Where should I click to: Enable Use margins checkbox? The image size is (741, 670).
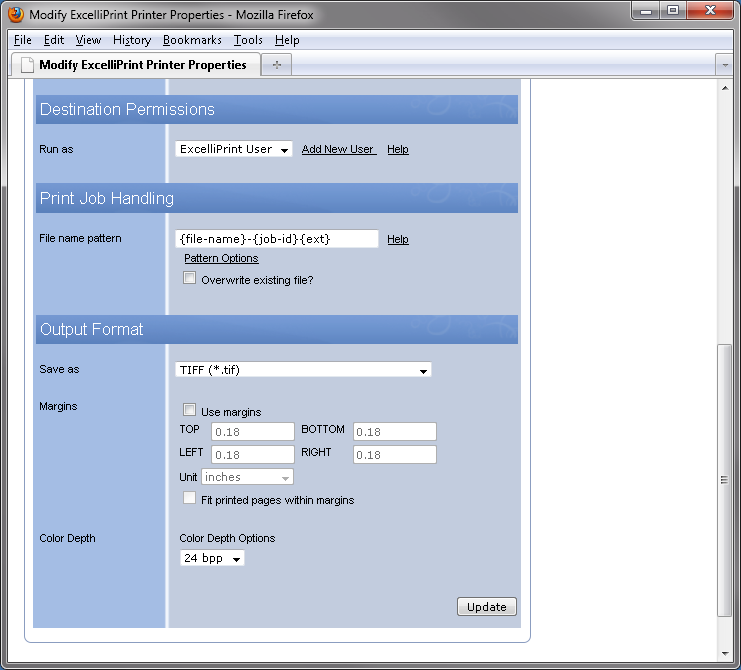click(x=189, y=409)
